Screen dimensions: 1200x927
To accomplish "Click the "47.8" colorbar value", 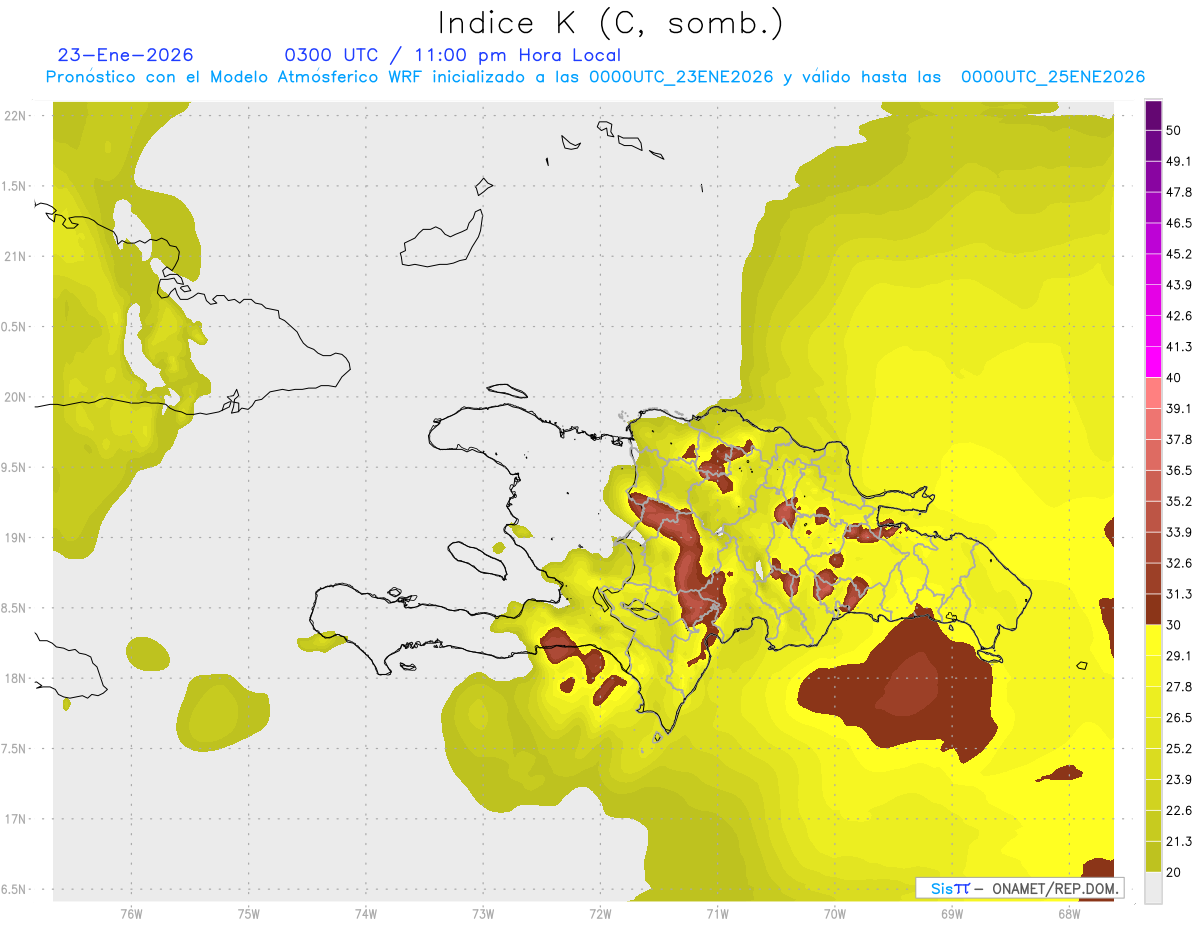I will [x=1179, y=192].
